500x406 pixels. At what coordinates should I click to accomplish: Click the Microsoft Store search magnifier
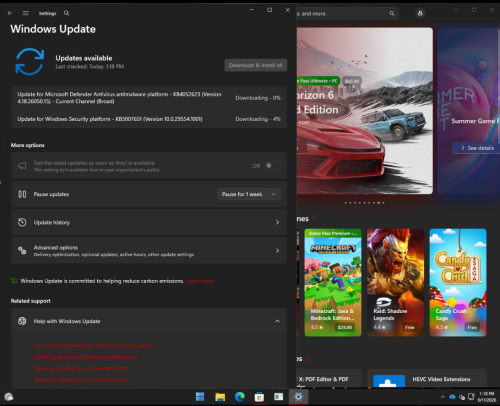pyautogui.click(x=392, y=13)
